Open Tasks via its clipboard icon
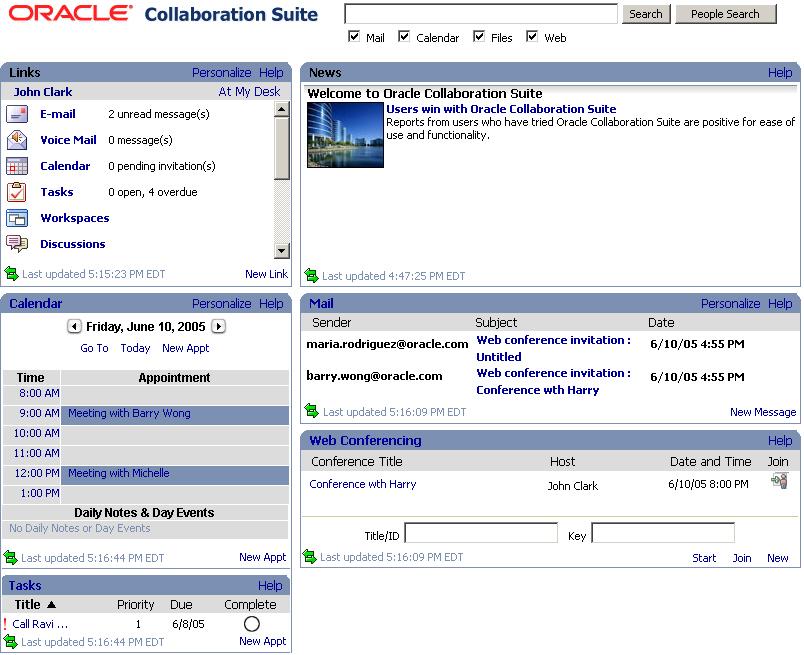The width and height of the screenshot is (804, 655). [17, 192]
